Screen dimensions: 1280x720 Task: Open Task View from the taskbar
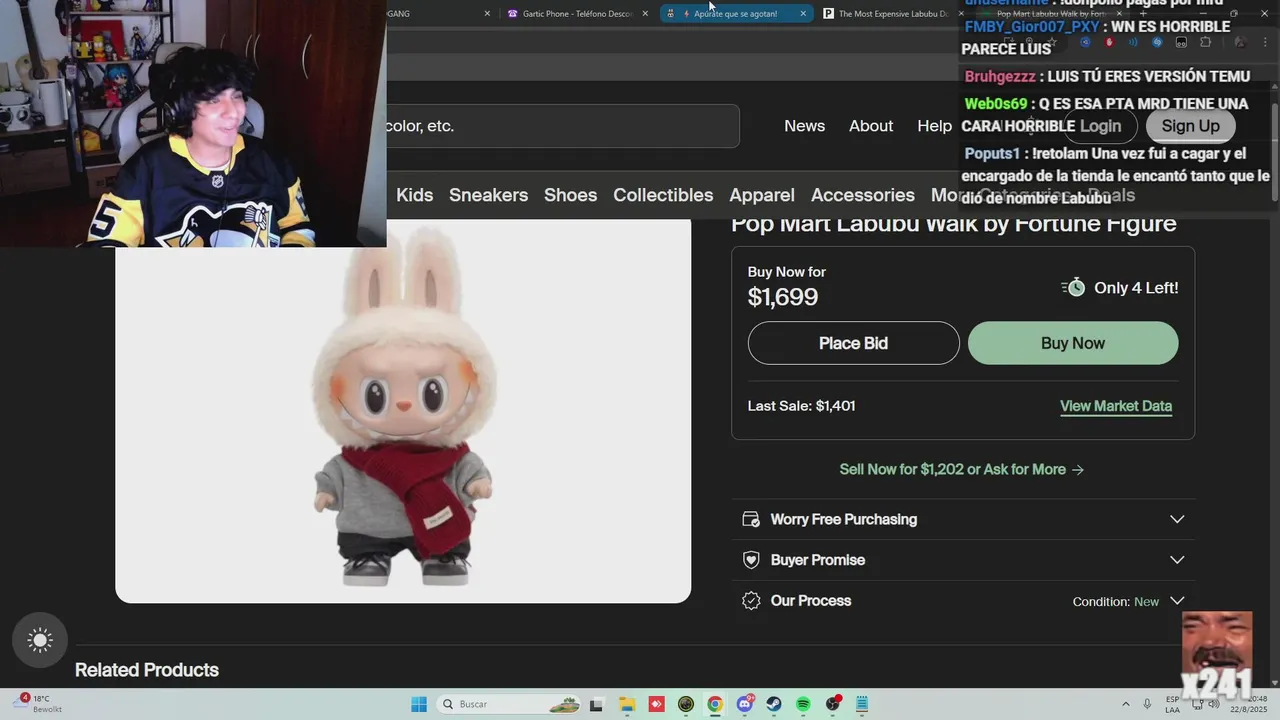[x=596, y=704]
